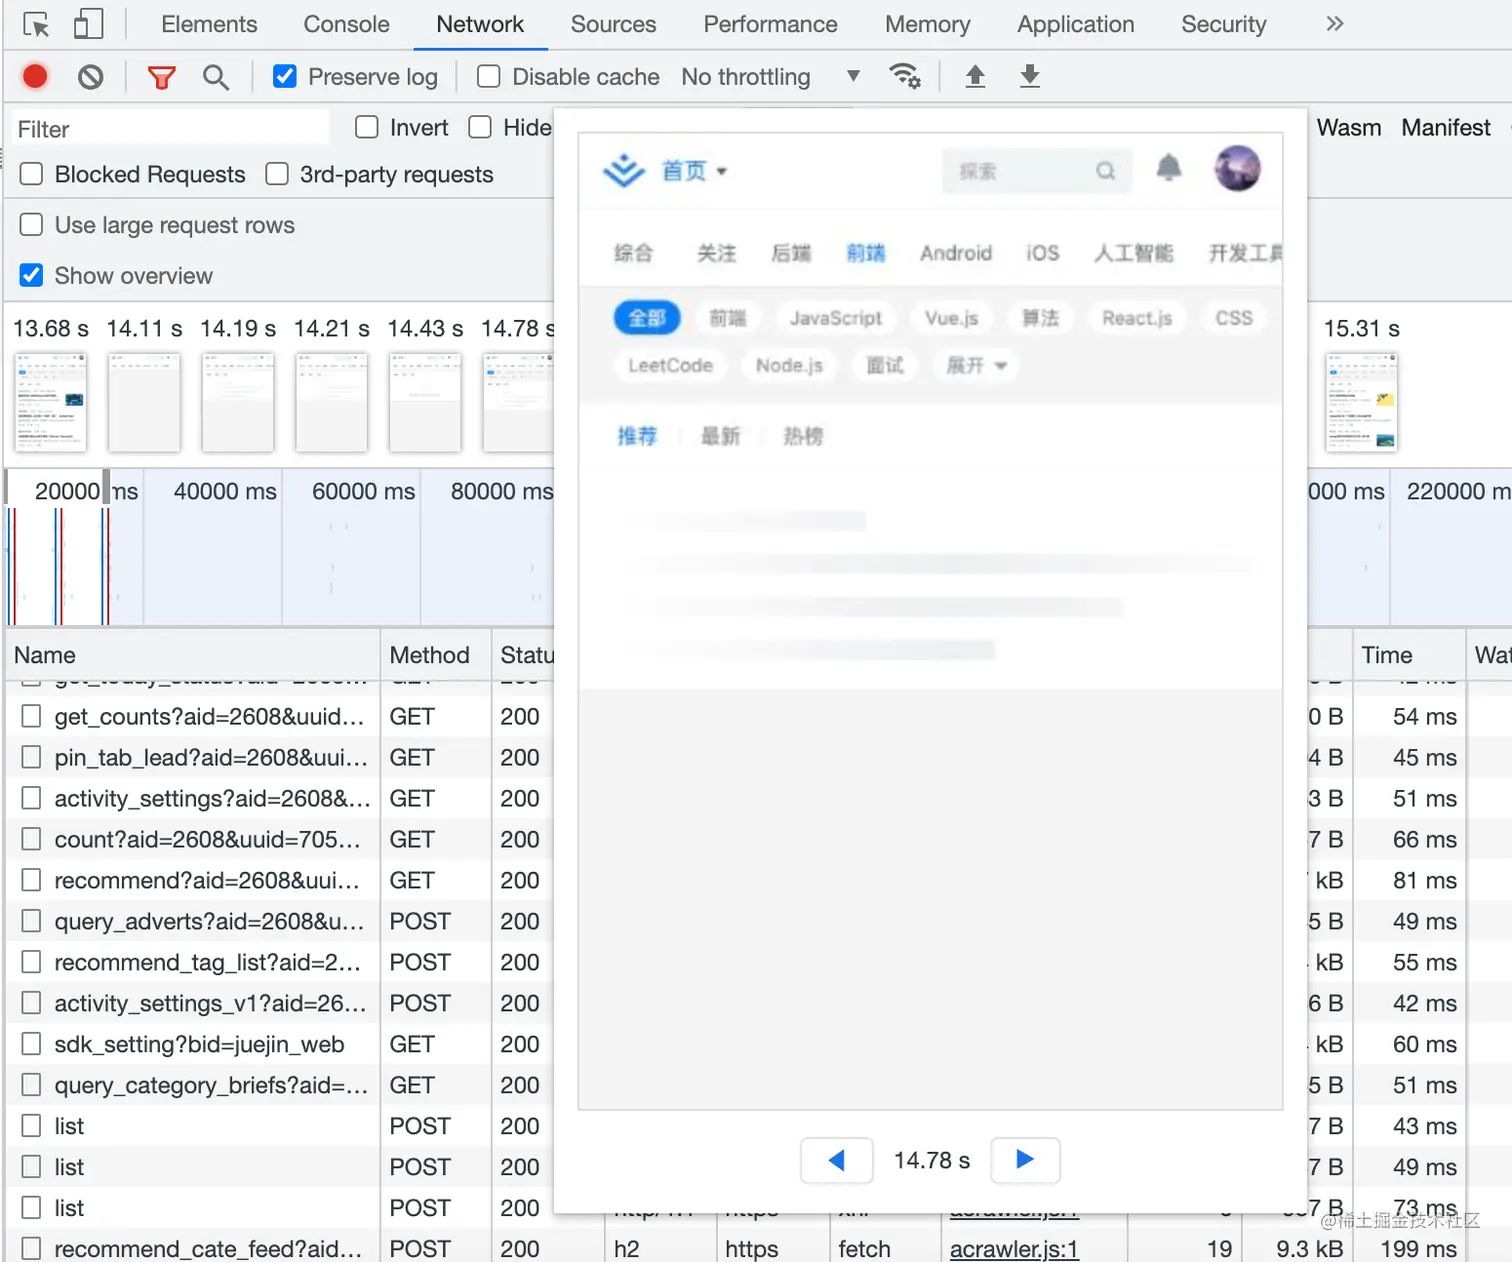Uncheck Preserve log

pos(285,76)
